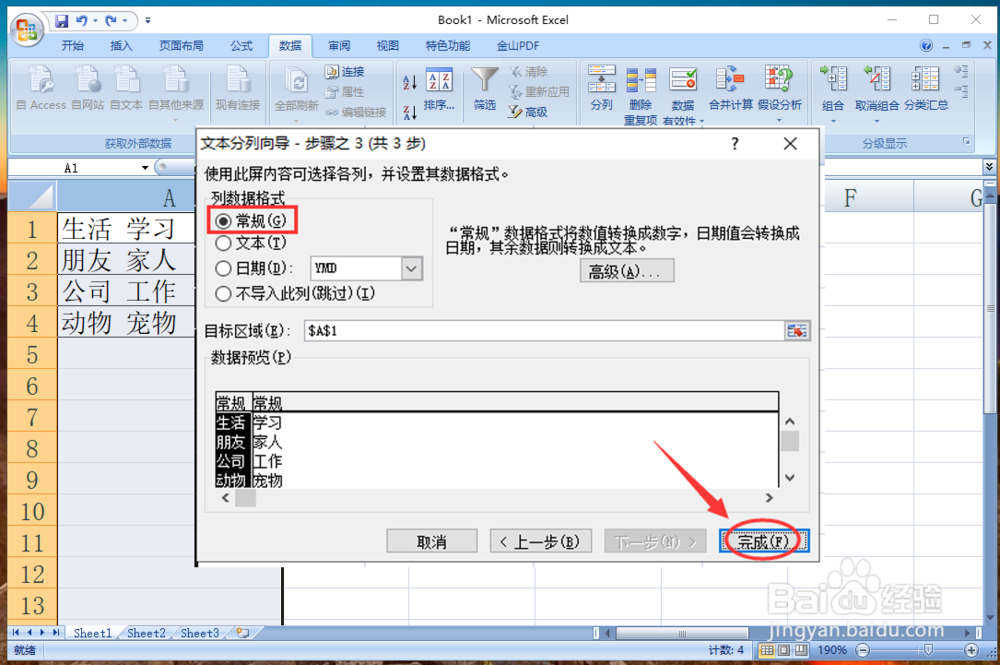Image resolution: width=1000 pixels, height=665 pixels.
Task: Open the YMD date format dropdown
Action: tap(413, 268)
